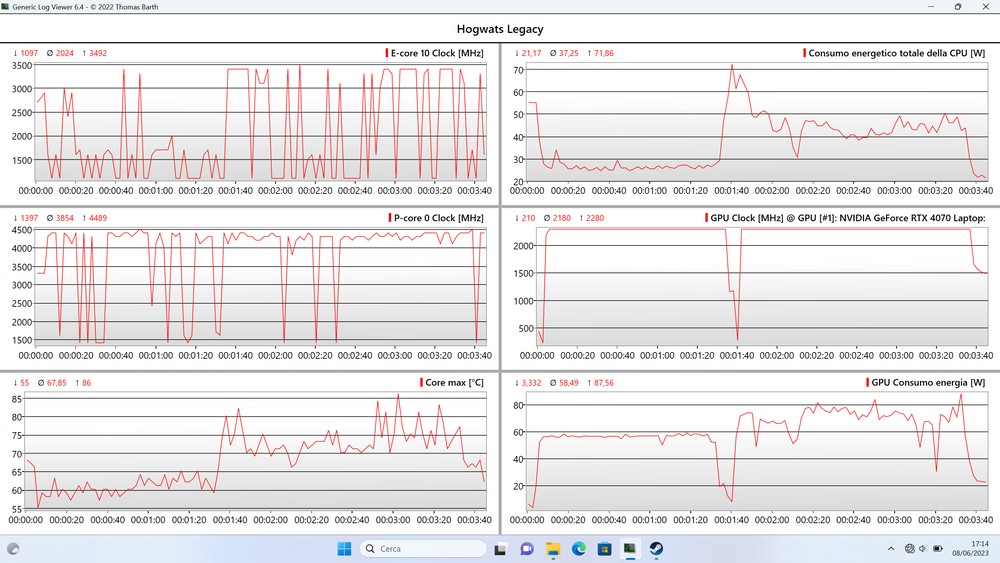Click E-core maximum value 3492

pyautogui.click(x=98, y=53)
